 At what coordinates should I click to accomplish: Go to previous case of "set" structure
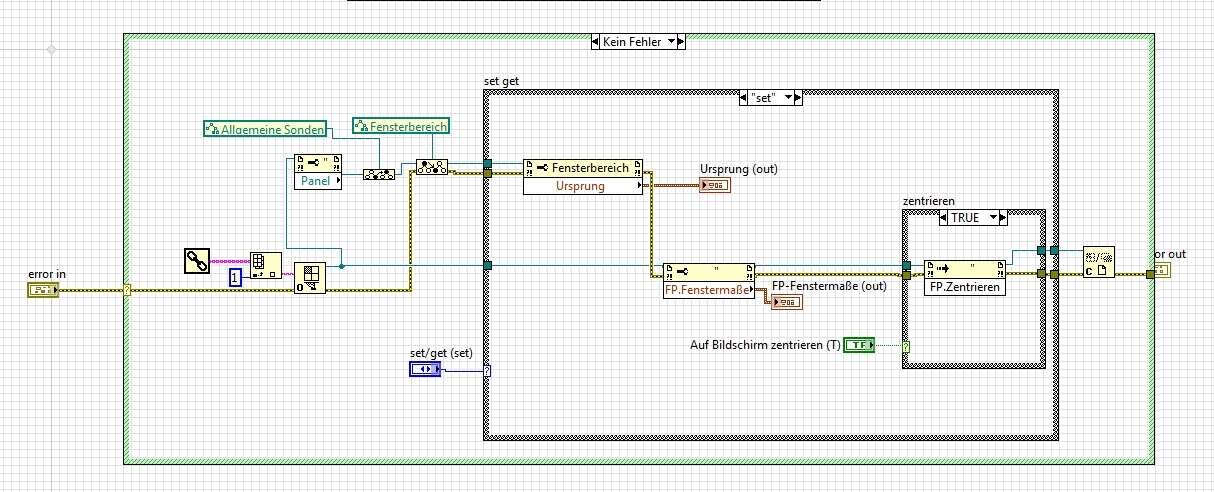(742, 97)
